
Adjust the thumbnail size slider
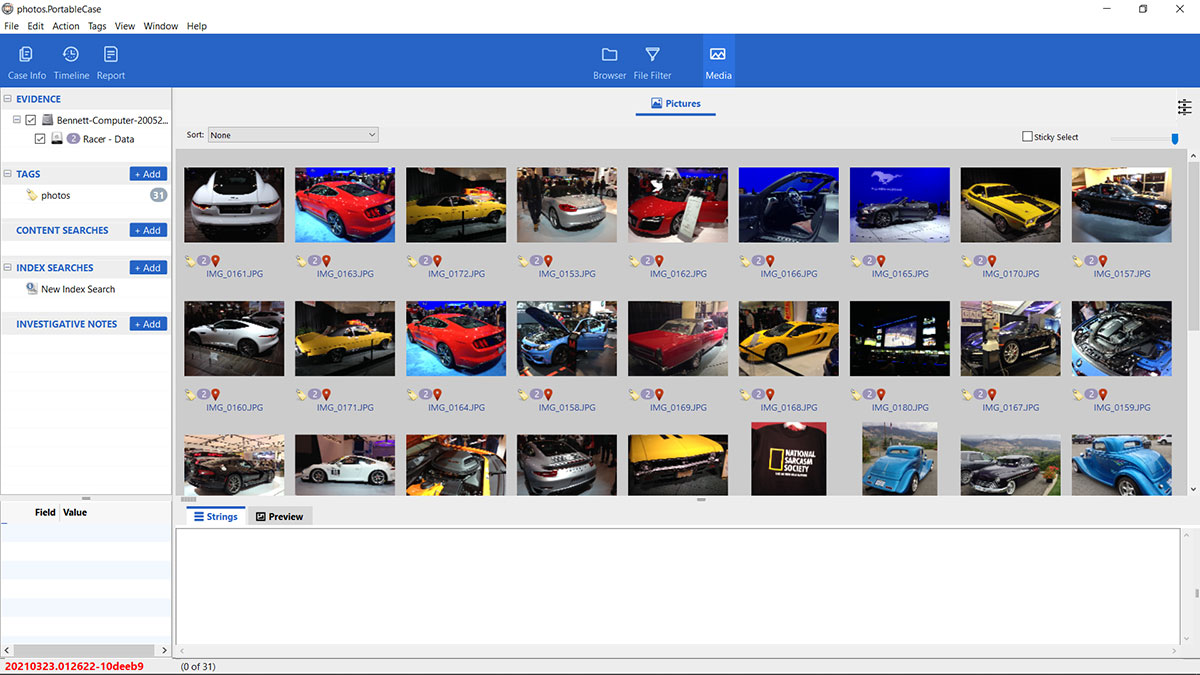pos(1174,138)
